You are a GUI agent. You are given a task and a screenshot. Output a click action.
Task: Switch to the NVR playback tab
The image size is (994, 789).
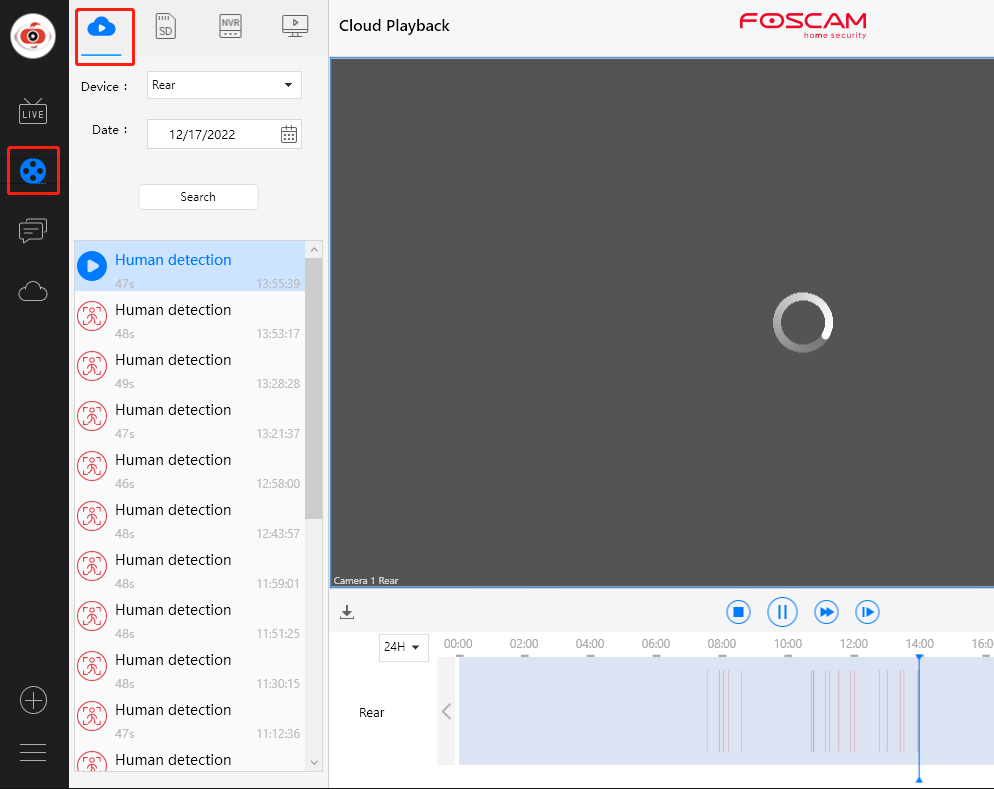pyautogui.click(x=230, y=28)
